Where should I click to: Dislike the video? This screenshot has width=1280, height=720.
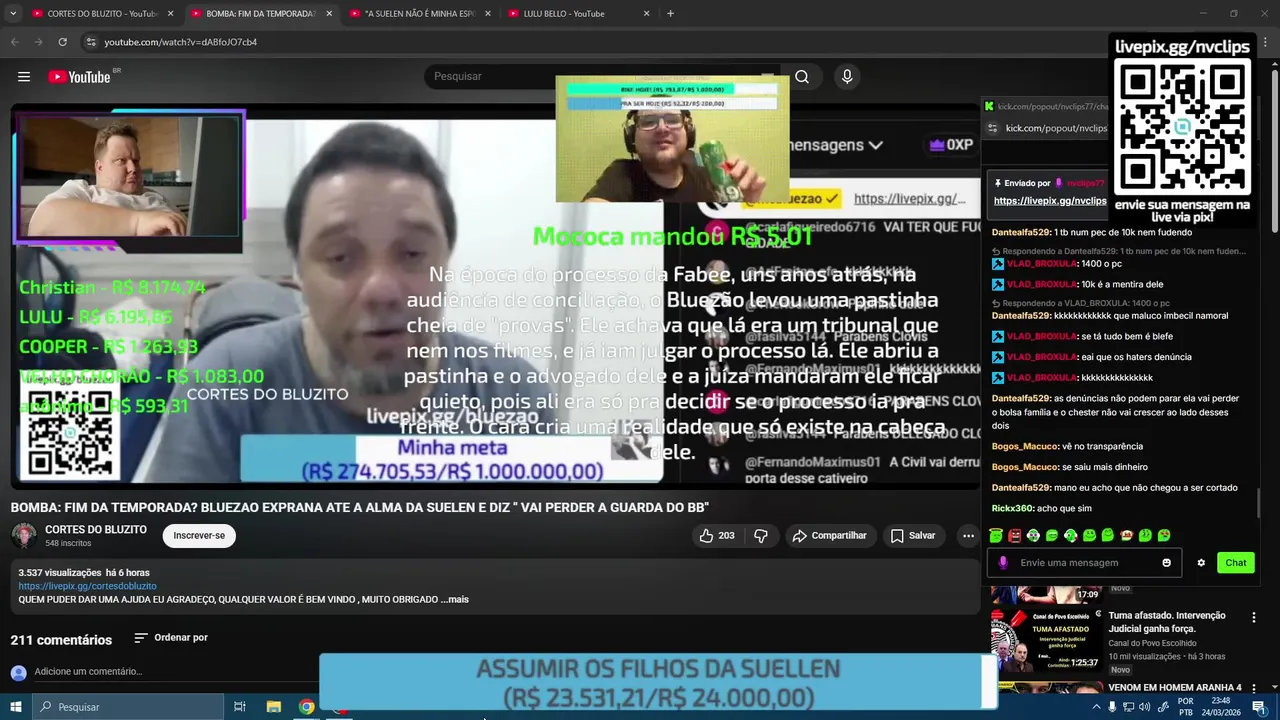pyautogui.click(x=761, y=536)
